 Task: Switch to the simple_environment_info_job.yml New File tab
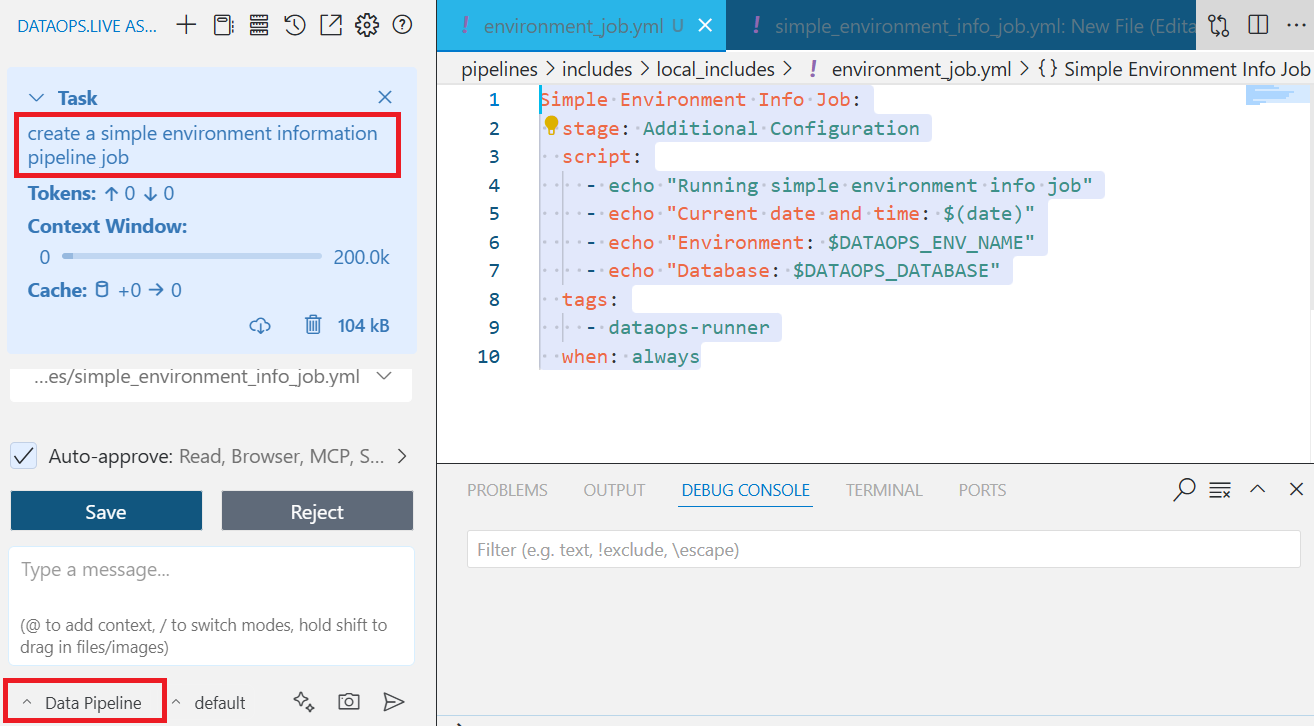tap(961, 26)
